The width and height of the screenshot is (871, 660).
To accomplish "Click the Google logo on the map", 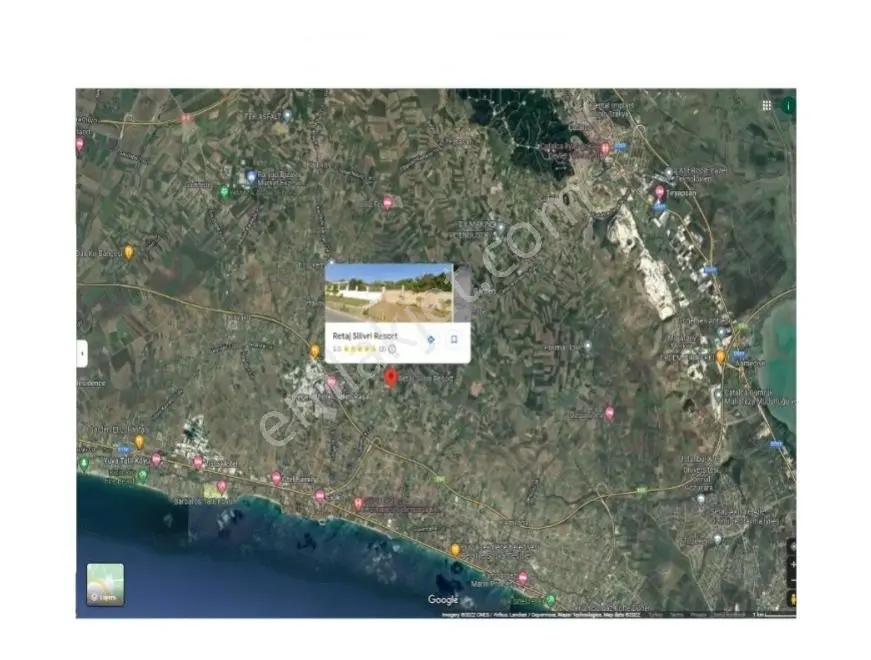I will pos(443,599).
